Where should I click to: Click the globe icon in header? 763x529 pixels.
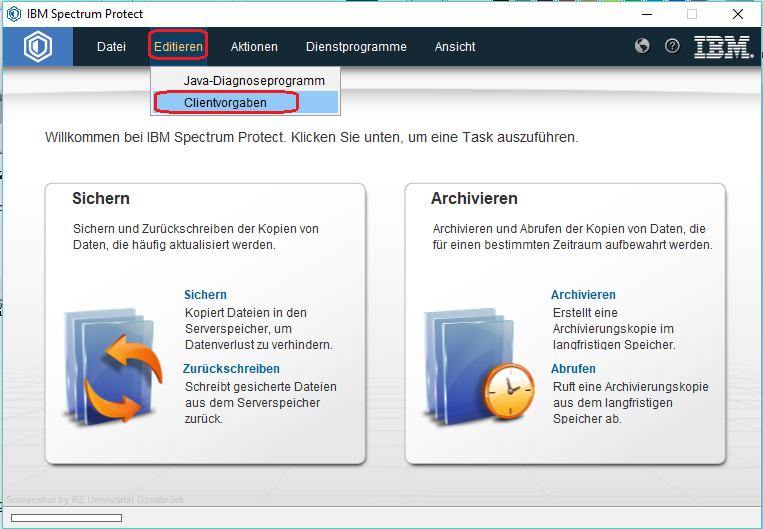pos(642,46)
